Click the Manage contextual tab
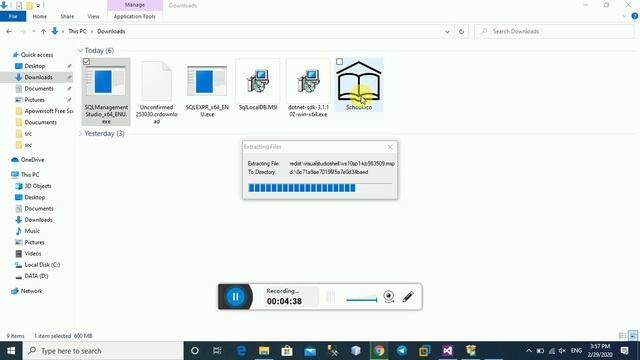 pyautogui.click(x=135, y=5)
